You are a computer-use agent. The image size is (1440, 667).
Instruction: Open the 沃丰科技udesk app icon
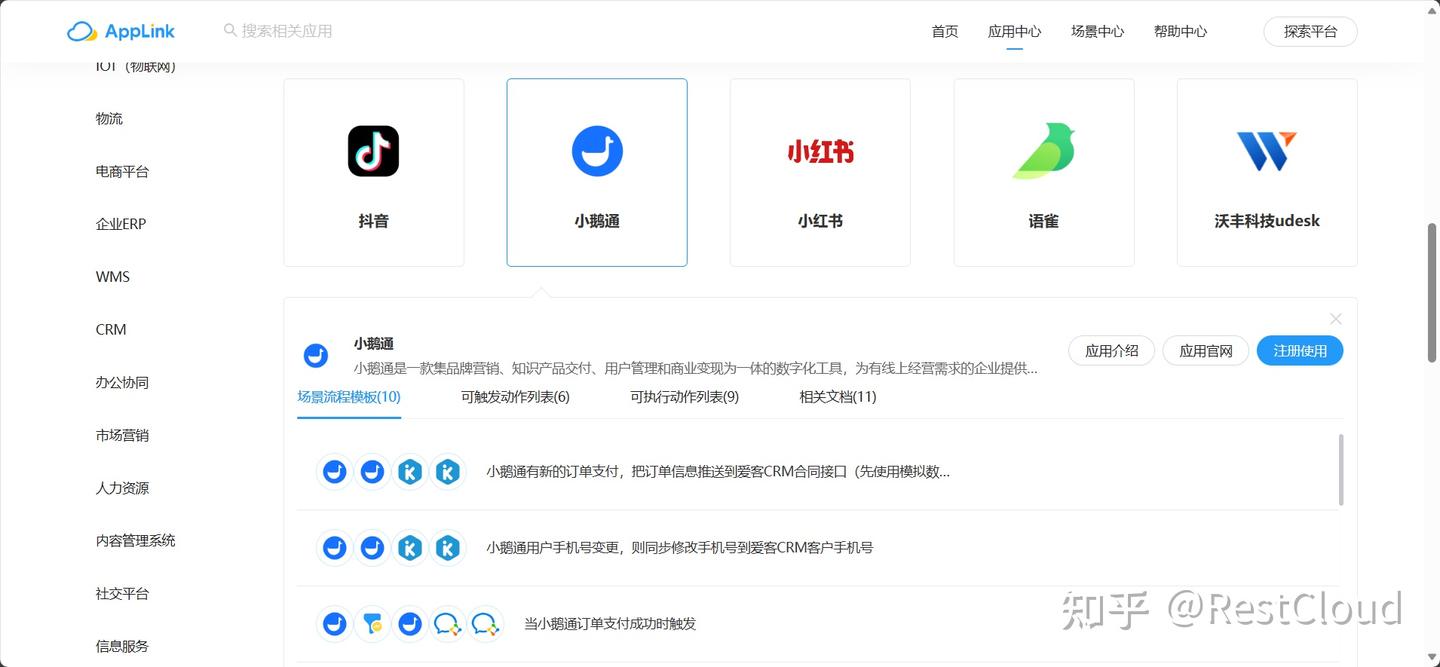[1266, 151]
